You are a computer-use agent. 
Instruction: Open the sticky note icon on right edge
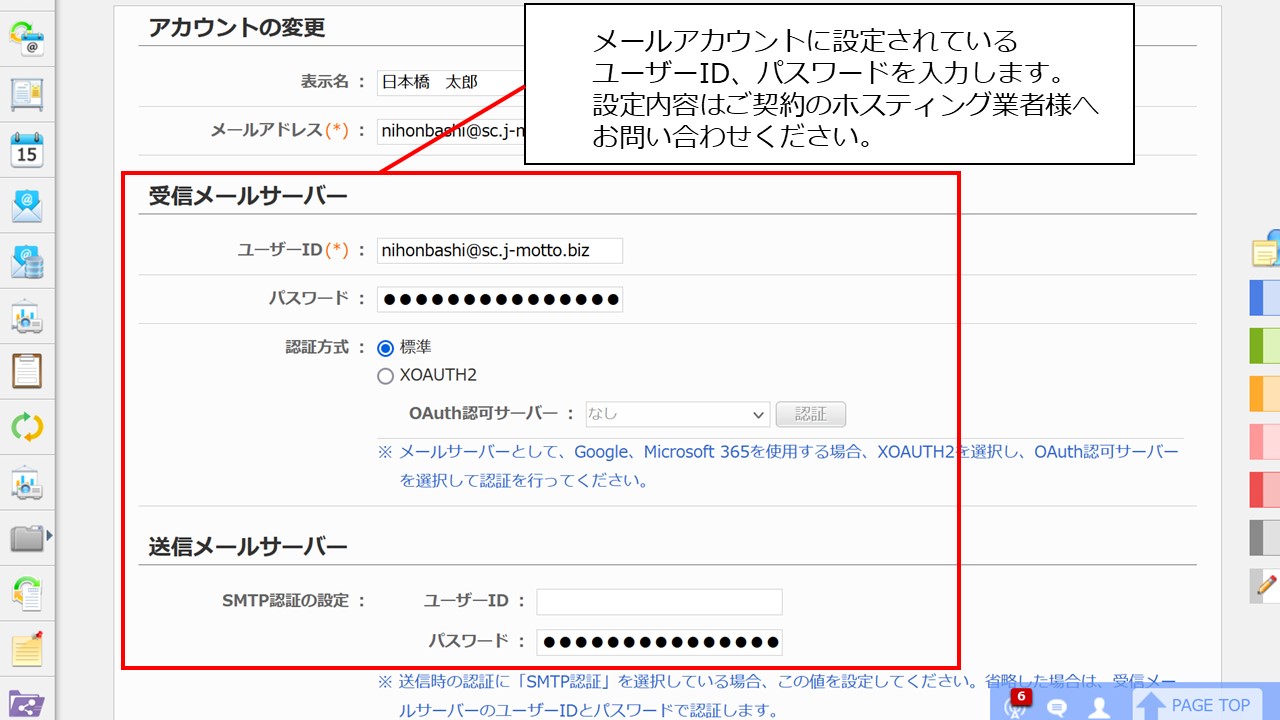point(1266,250)
